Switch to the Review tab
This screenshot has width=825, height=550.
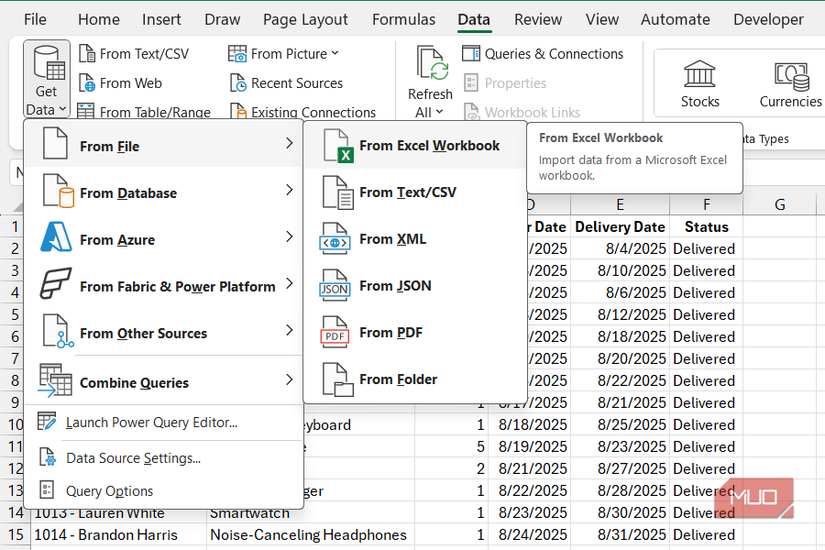(x=538, y=19)
